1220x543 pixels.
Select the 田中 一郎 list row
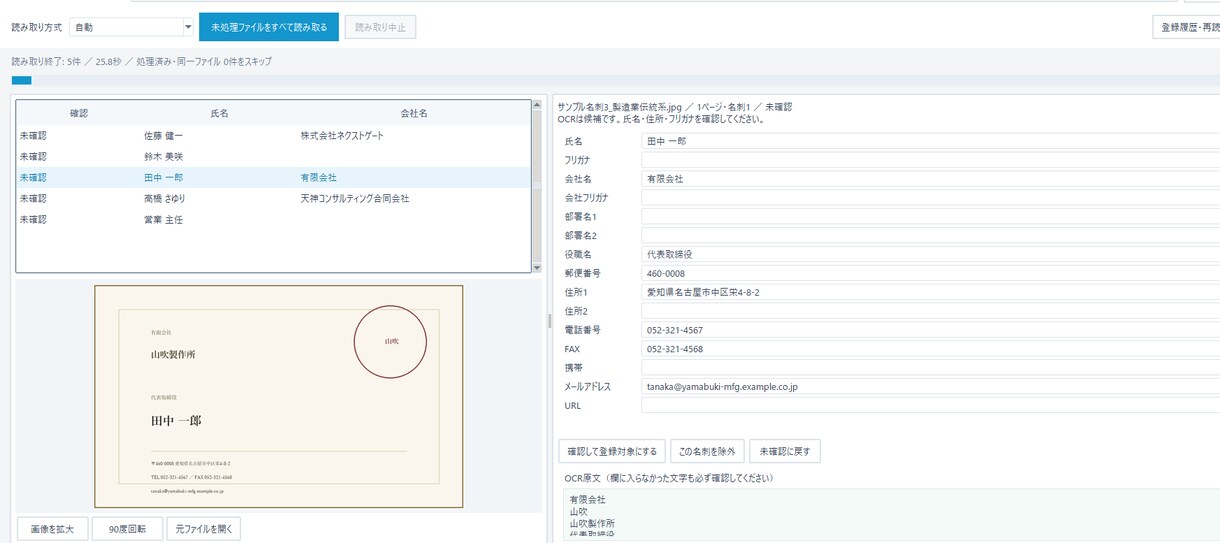pyautogui.click(x=273, y=177)
